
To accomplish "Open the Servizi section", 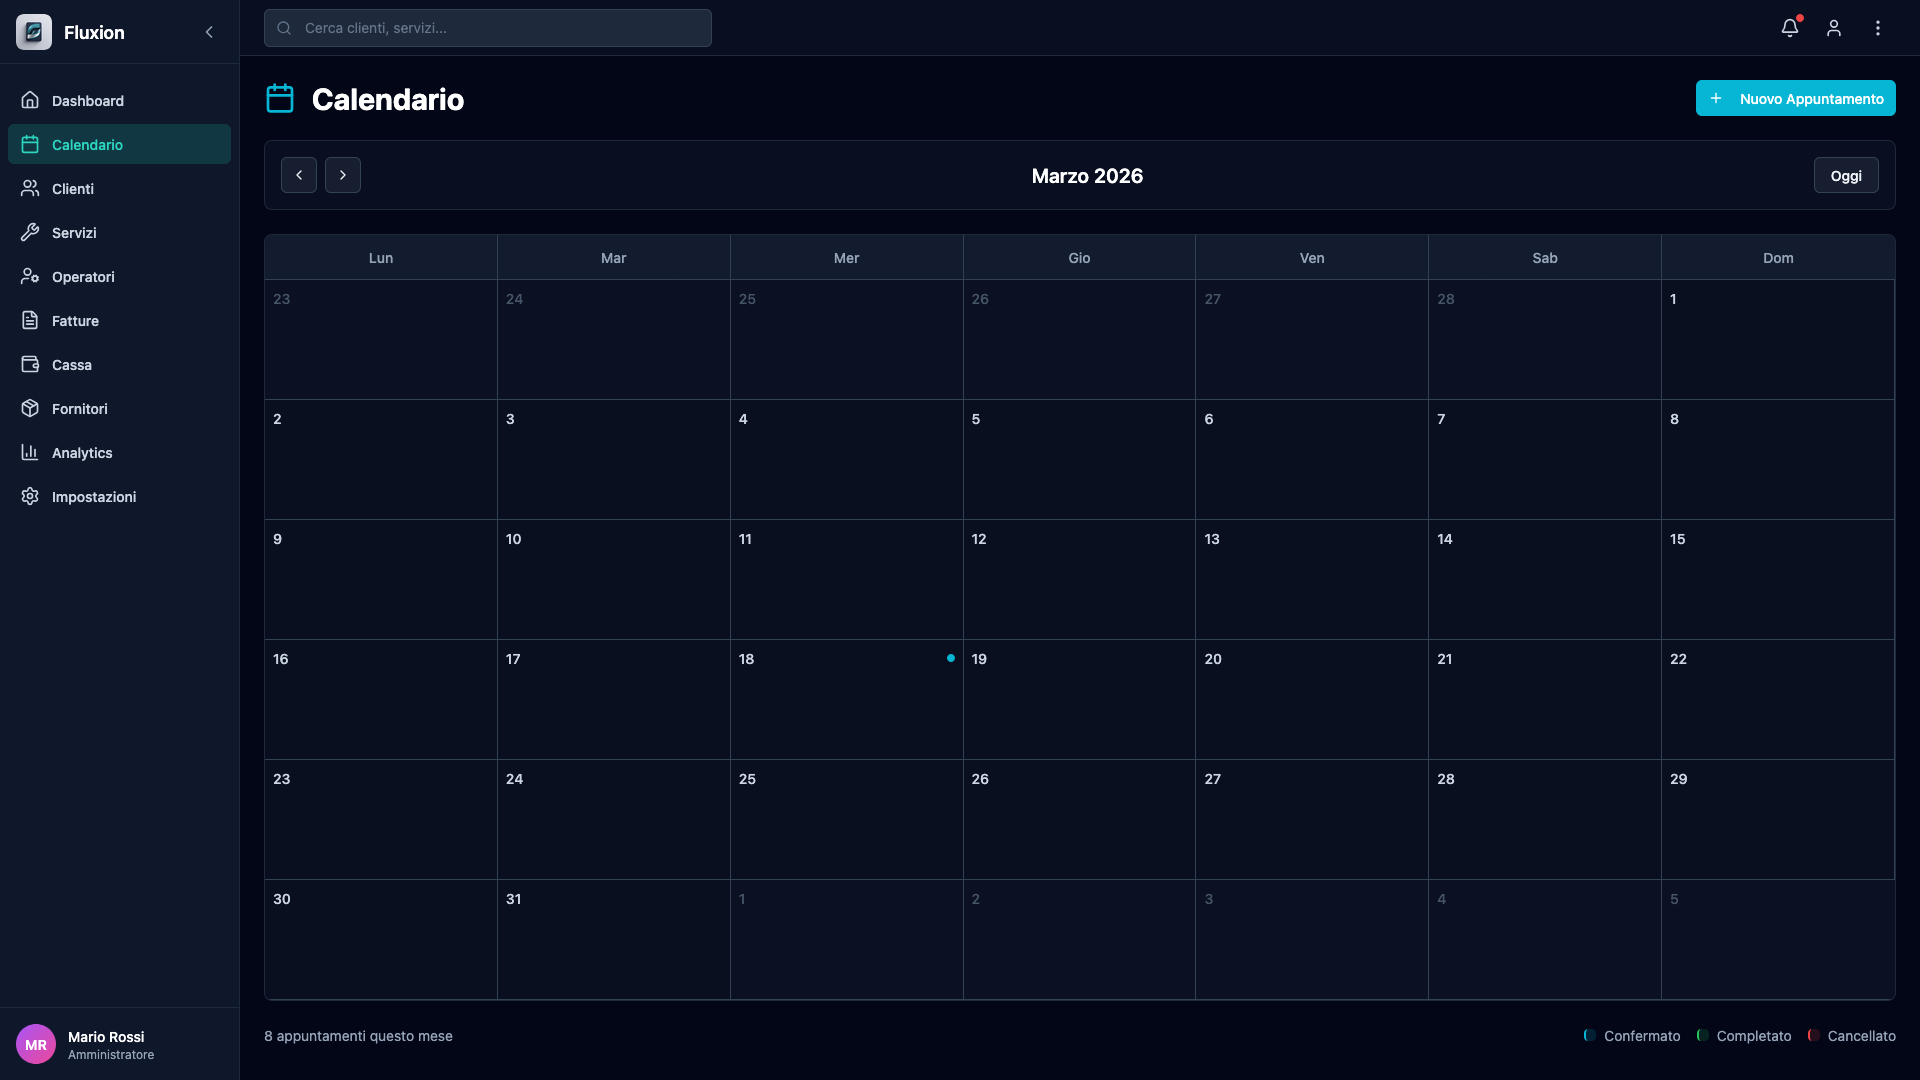I will pos(30,232).
